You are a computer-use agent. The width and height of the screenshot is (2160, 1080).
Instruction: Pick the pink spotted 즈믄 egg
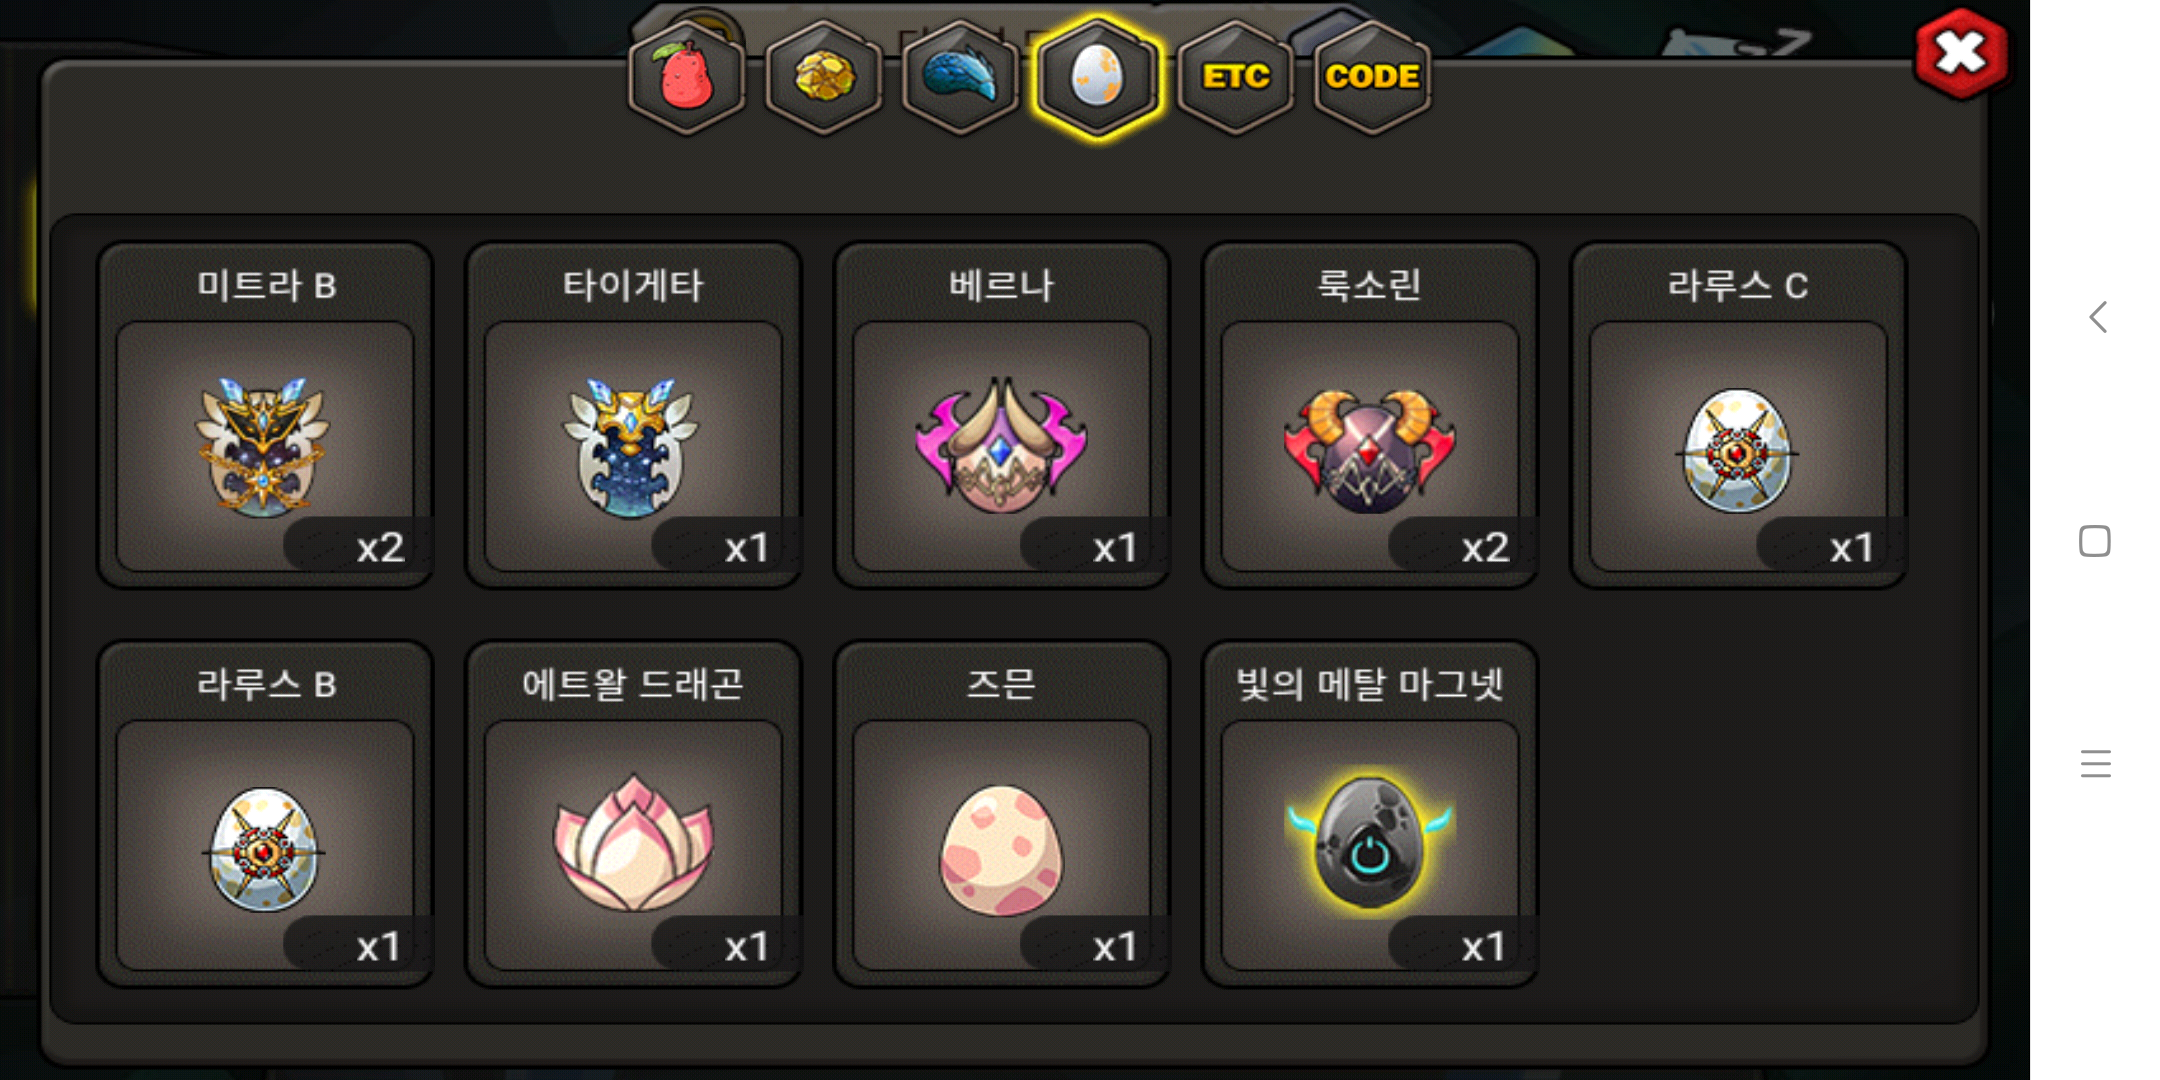tap(1001, 814)
